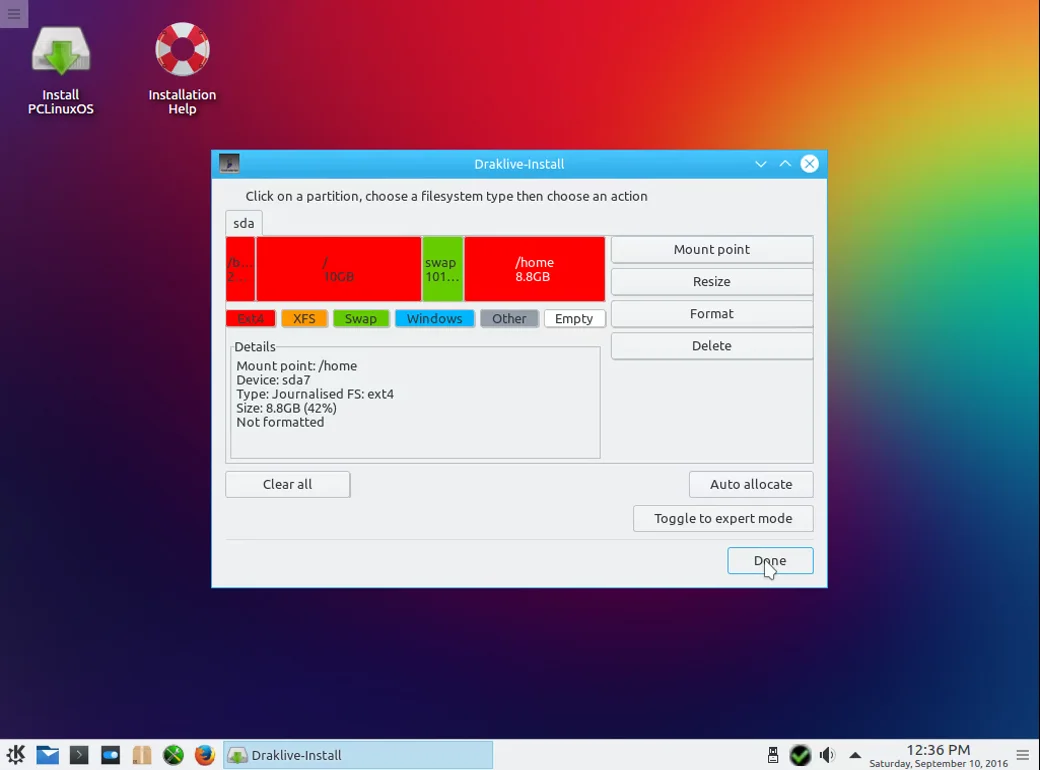
Task: Select the swap partition block
Action: [x=442, y=269]
